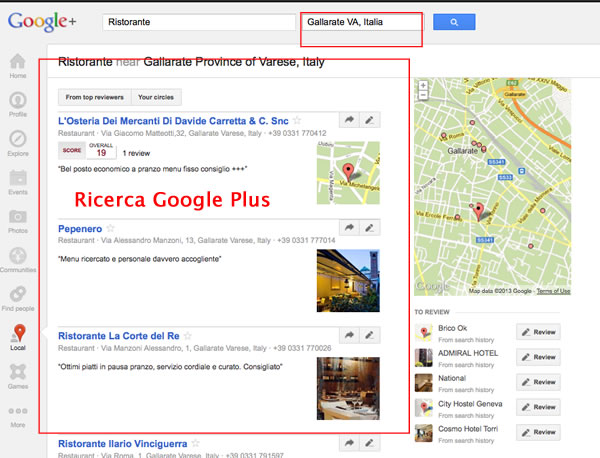Share Ristorante Ilario Vinciguerra result
Screen dimensions: 600x458
[349, 443]
